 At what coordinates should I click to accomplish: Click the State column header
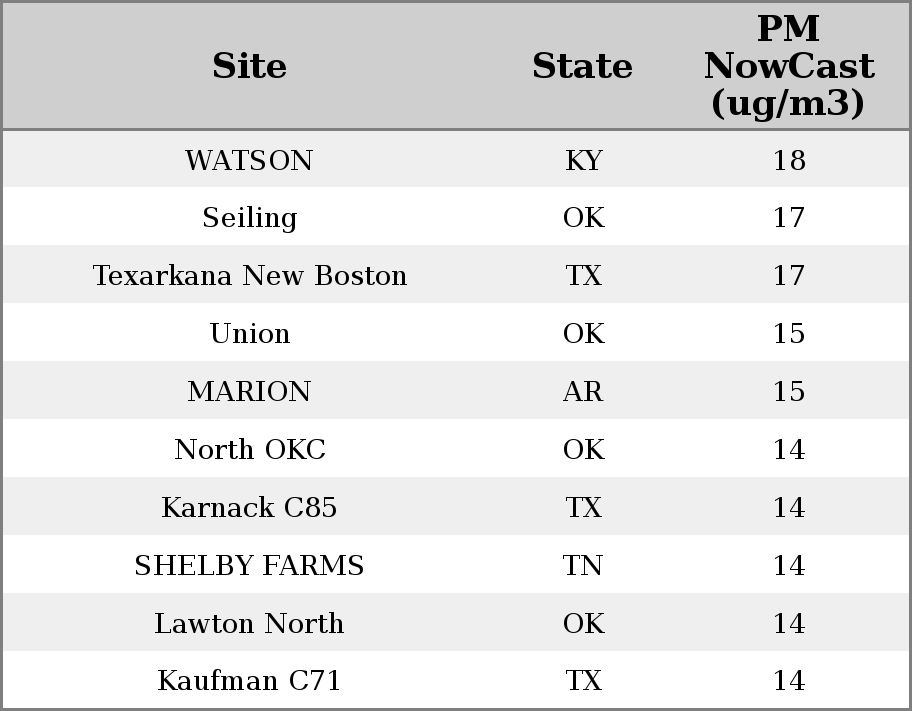(582, 66)
